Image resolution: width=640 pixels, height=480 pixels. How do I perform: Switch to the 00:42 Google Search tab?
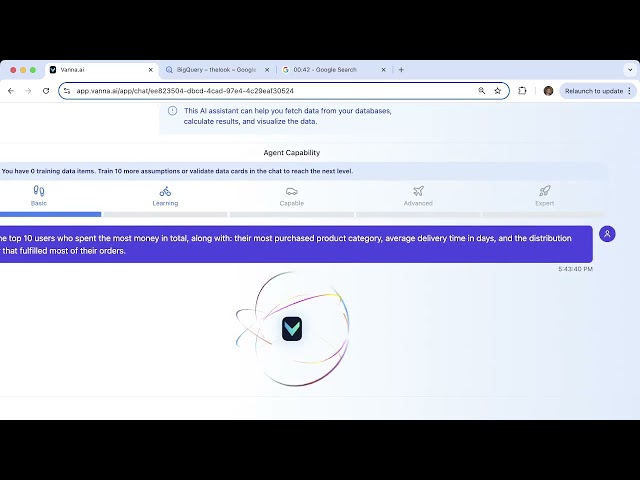click(x=334, y=70)
